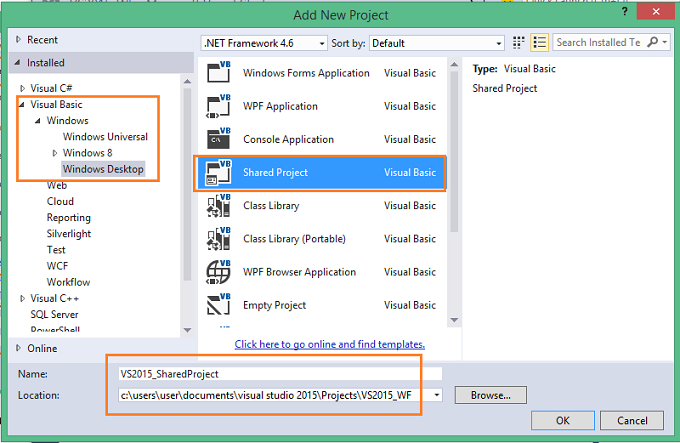The width and height of the screenshot is (680, 443).
Task: Click the Search Installed Templates box
Action: [x=598, y=42]
